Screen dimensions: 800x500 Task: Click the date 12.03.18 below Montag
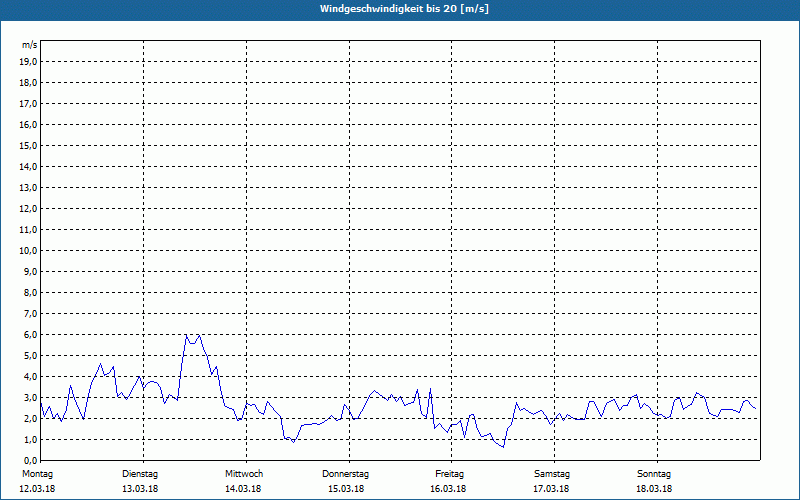[37, 489]
